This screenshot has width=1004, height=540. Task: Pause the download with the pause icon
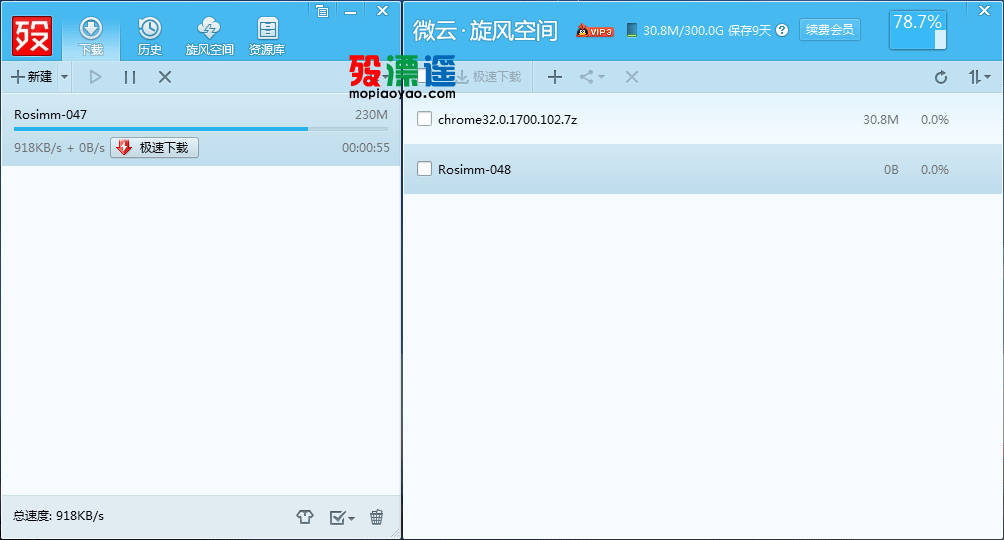click(130, 77)
